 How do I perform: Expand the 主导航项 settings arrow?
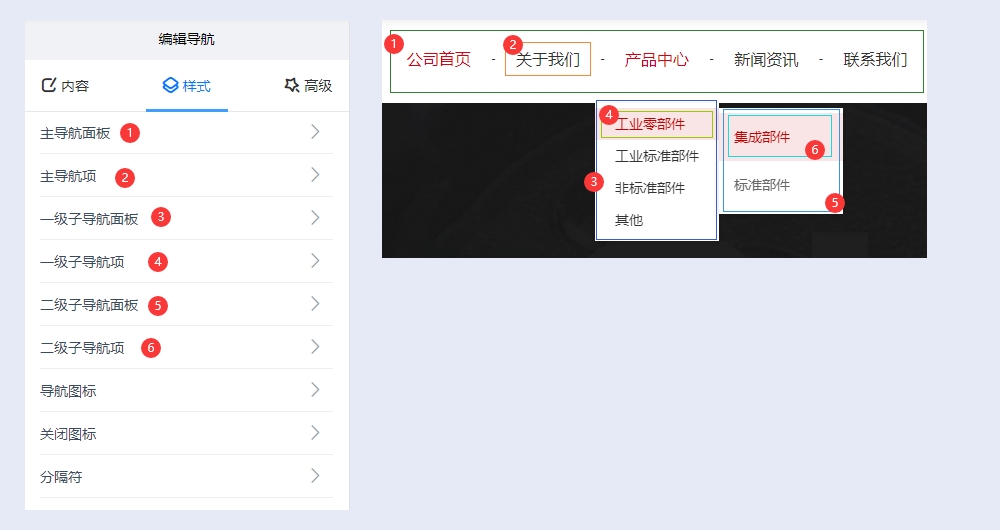coord(315,175)
